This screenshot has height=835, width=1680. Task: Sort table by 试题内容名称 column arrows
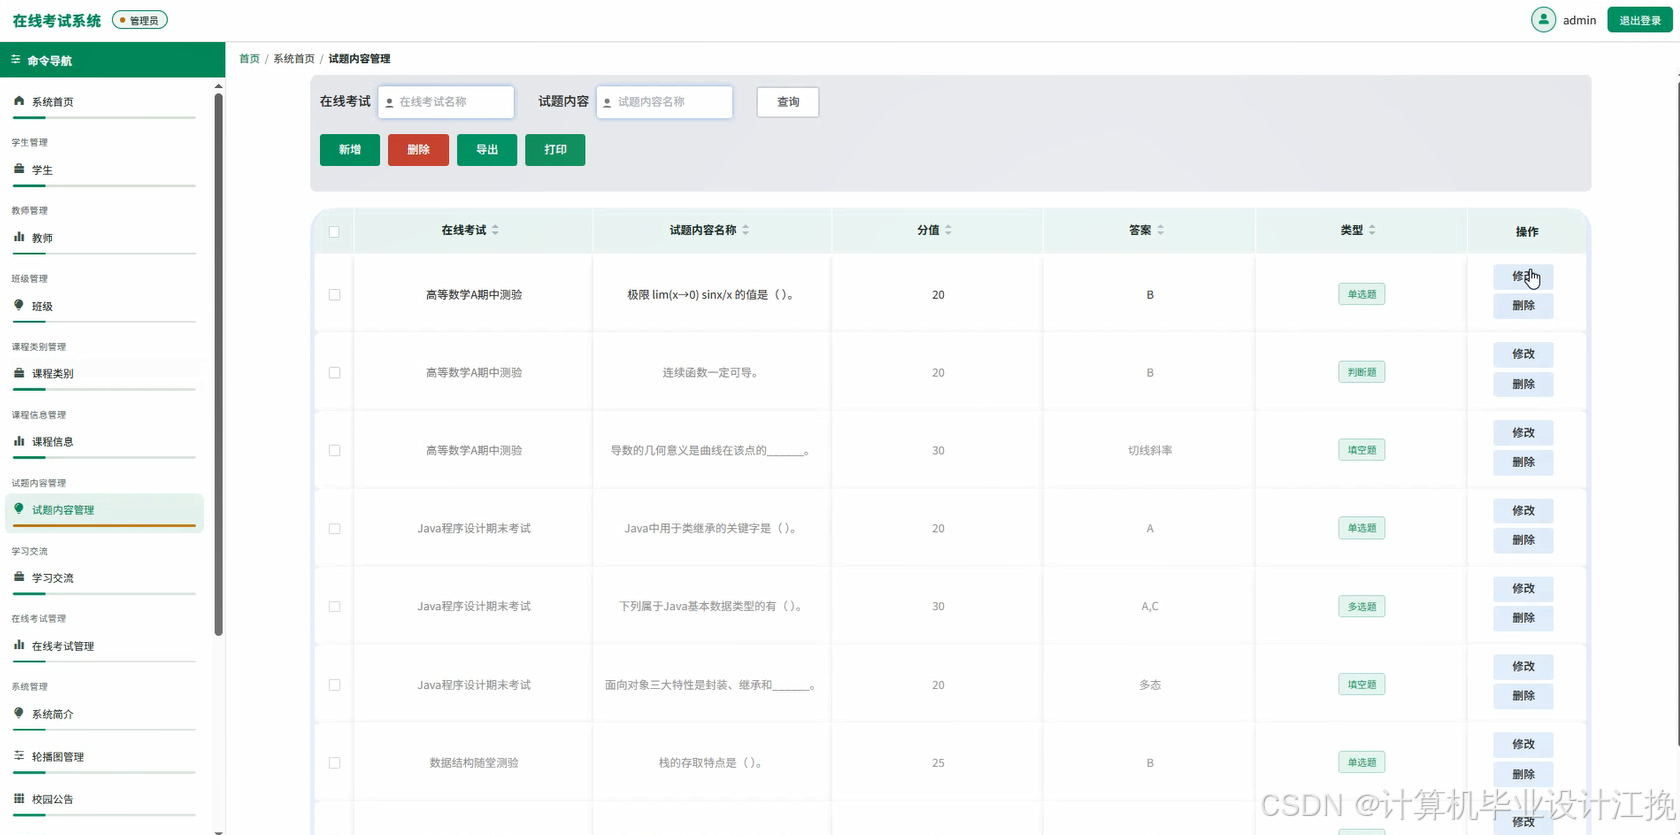coord(746,230)
